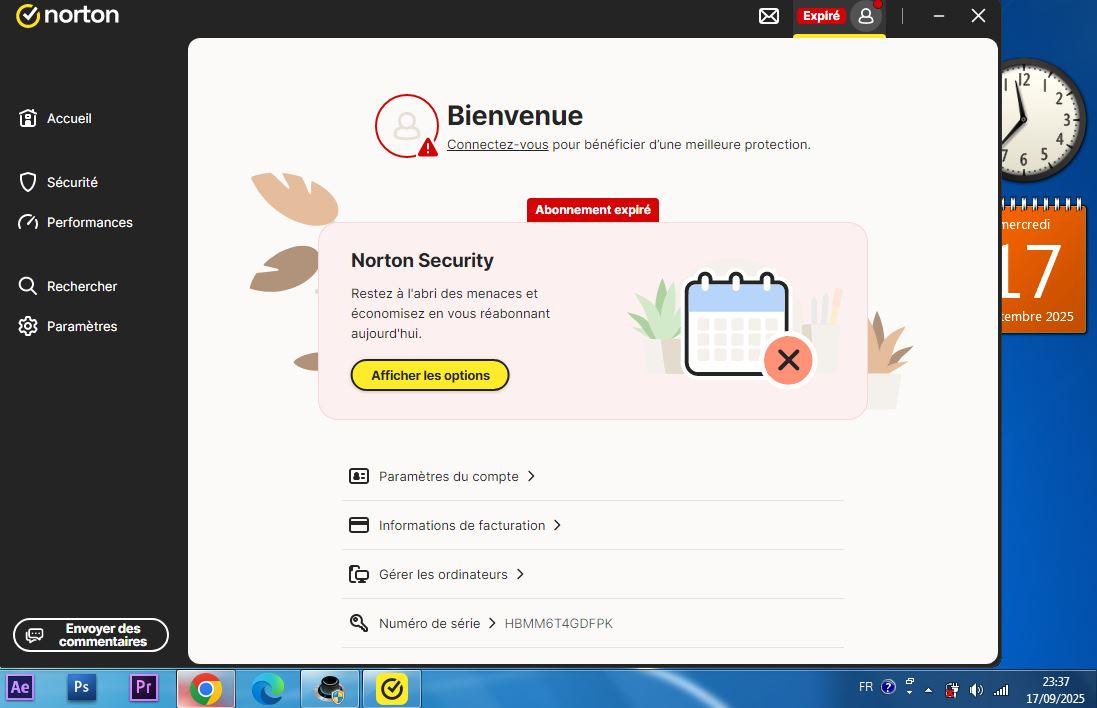This screenshot has width=1097, height=708.
Task: Click the credit card billing icon
Action: 359,525
